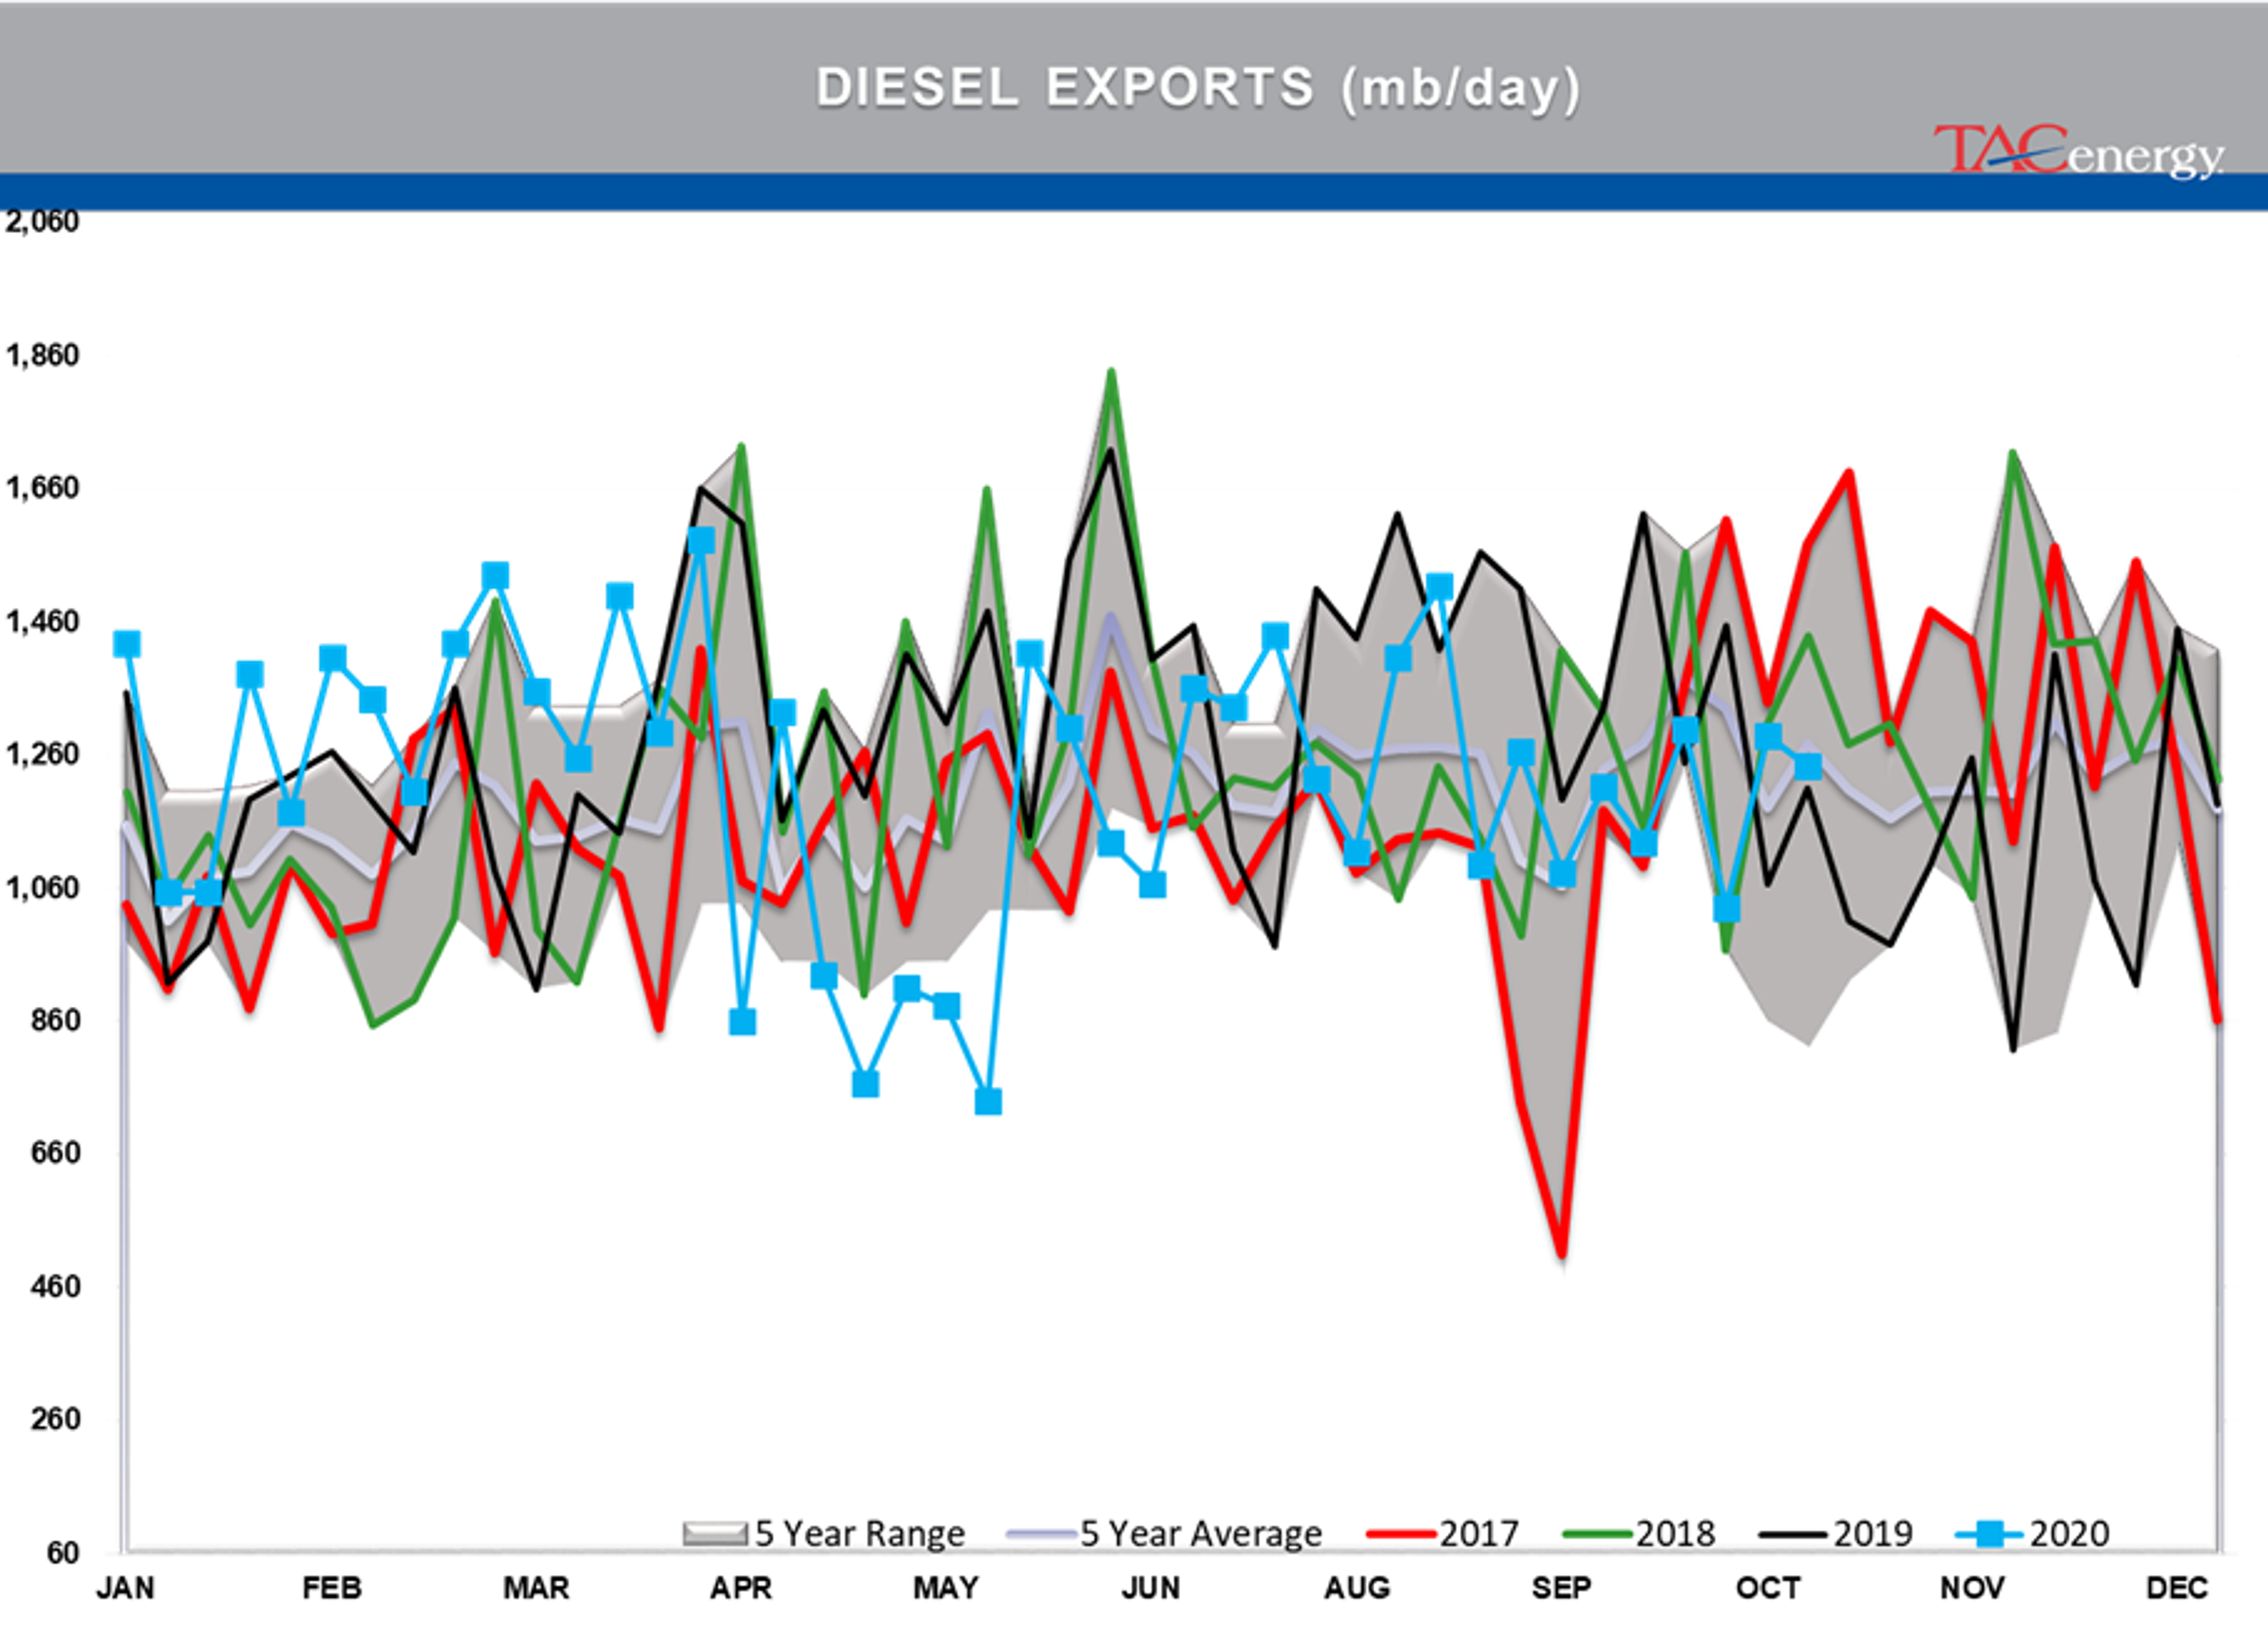
Task: Click the APR axis label
Action: (741, 1589)
